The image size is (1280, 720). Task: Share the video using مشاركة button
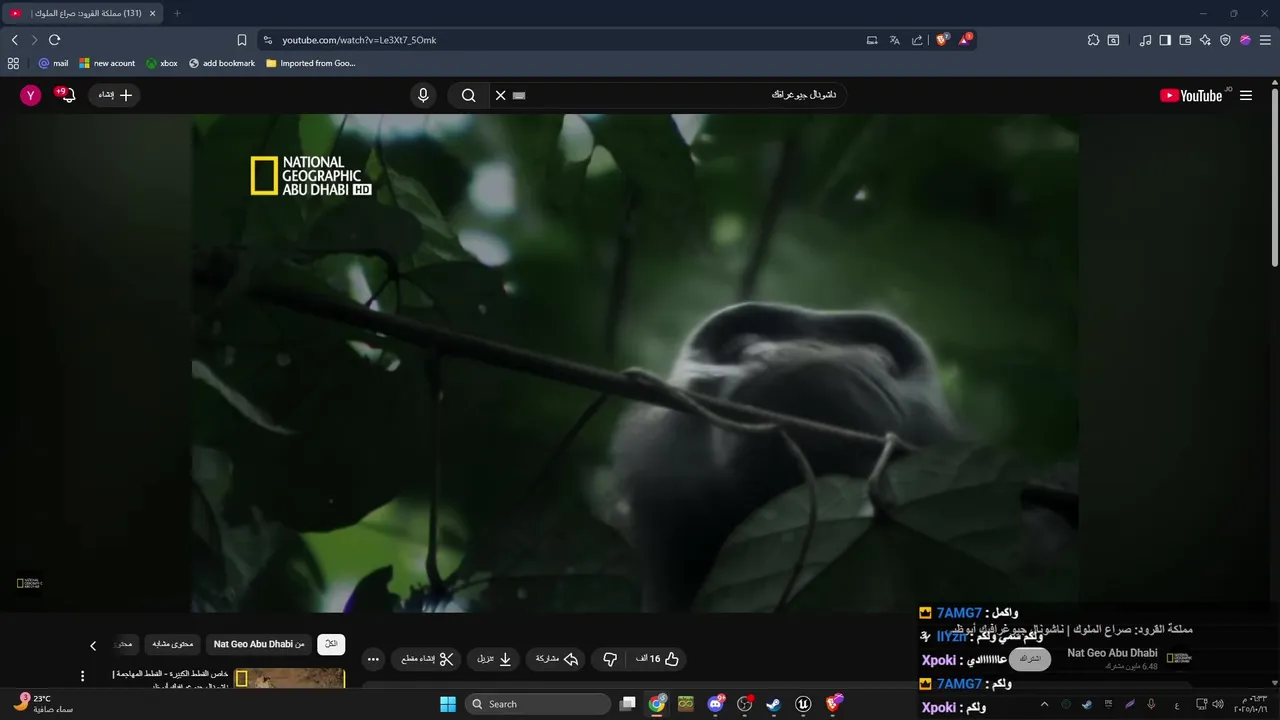(557, 659)
